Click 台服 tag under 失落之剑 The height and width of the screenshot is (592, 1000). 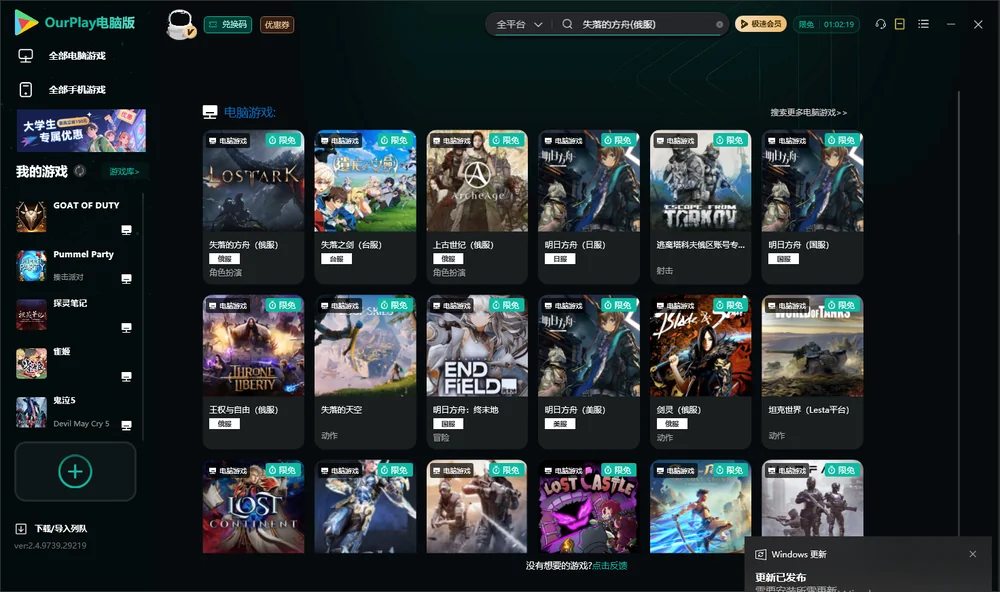point(336,258)
